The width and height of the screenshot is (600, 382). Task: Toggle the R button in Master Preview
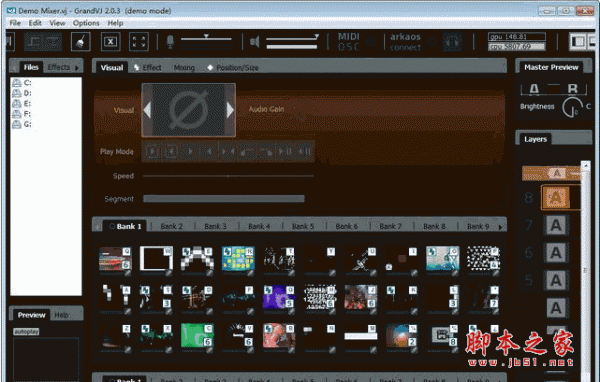point(572,89)
